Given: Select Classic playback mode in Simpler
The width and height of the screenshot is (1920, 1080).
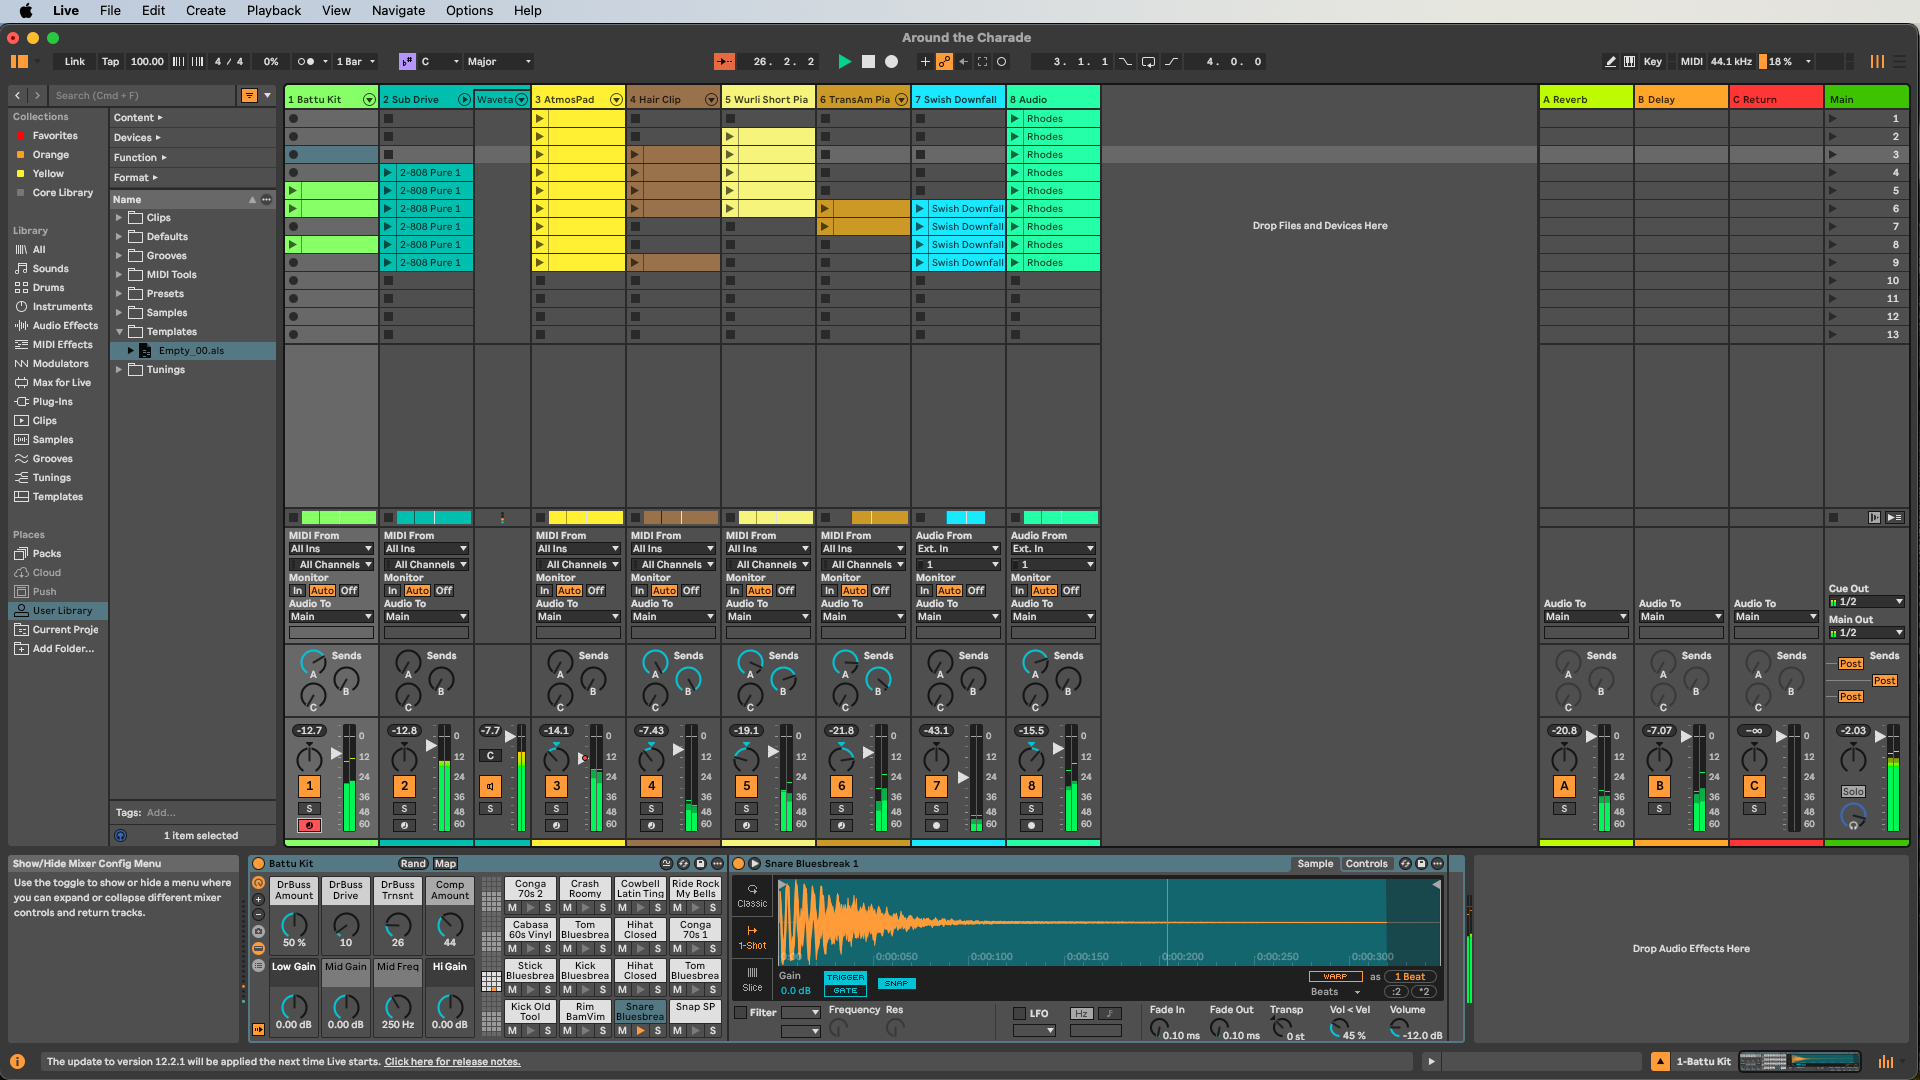Looking at the screenshot, I should 752,895.
